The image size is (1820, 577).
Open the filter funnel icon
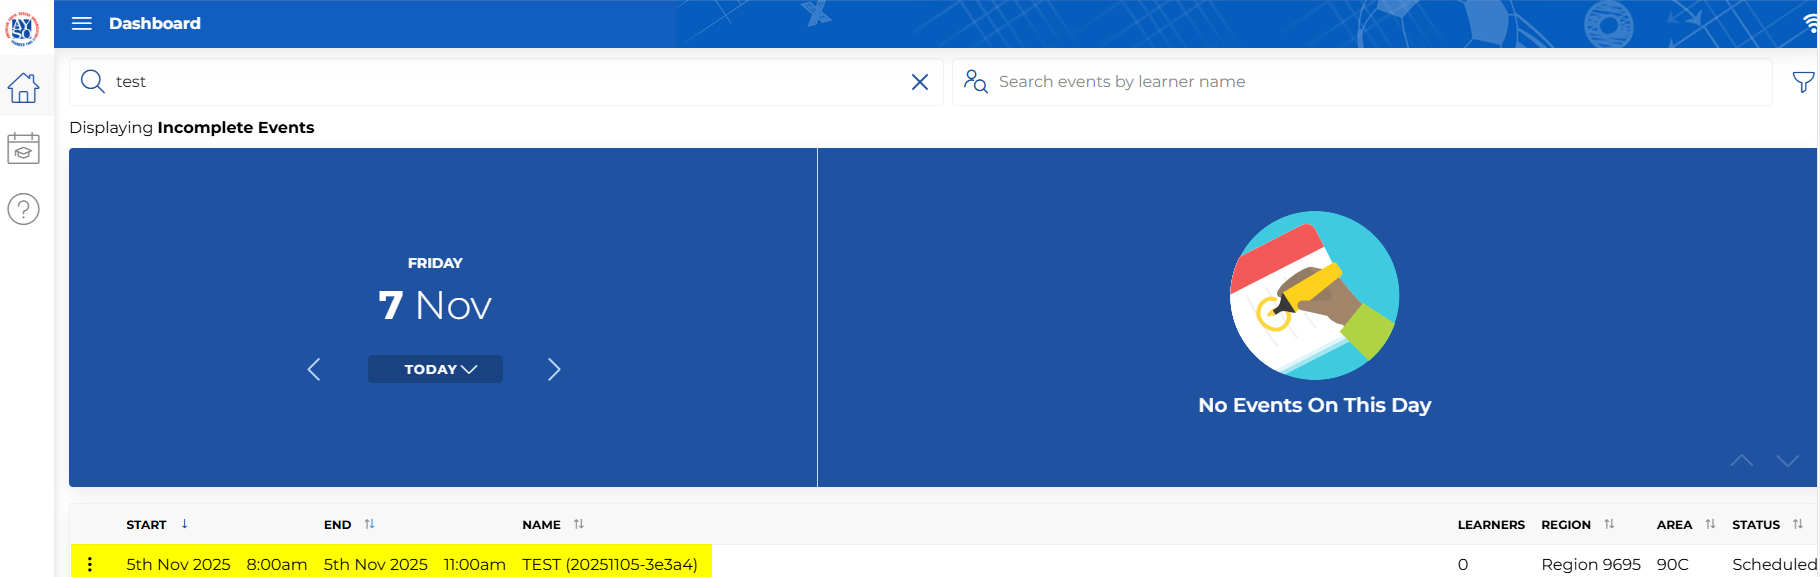pos(1802,82)
